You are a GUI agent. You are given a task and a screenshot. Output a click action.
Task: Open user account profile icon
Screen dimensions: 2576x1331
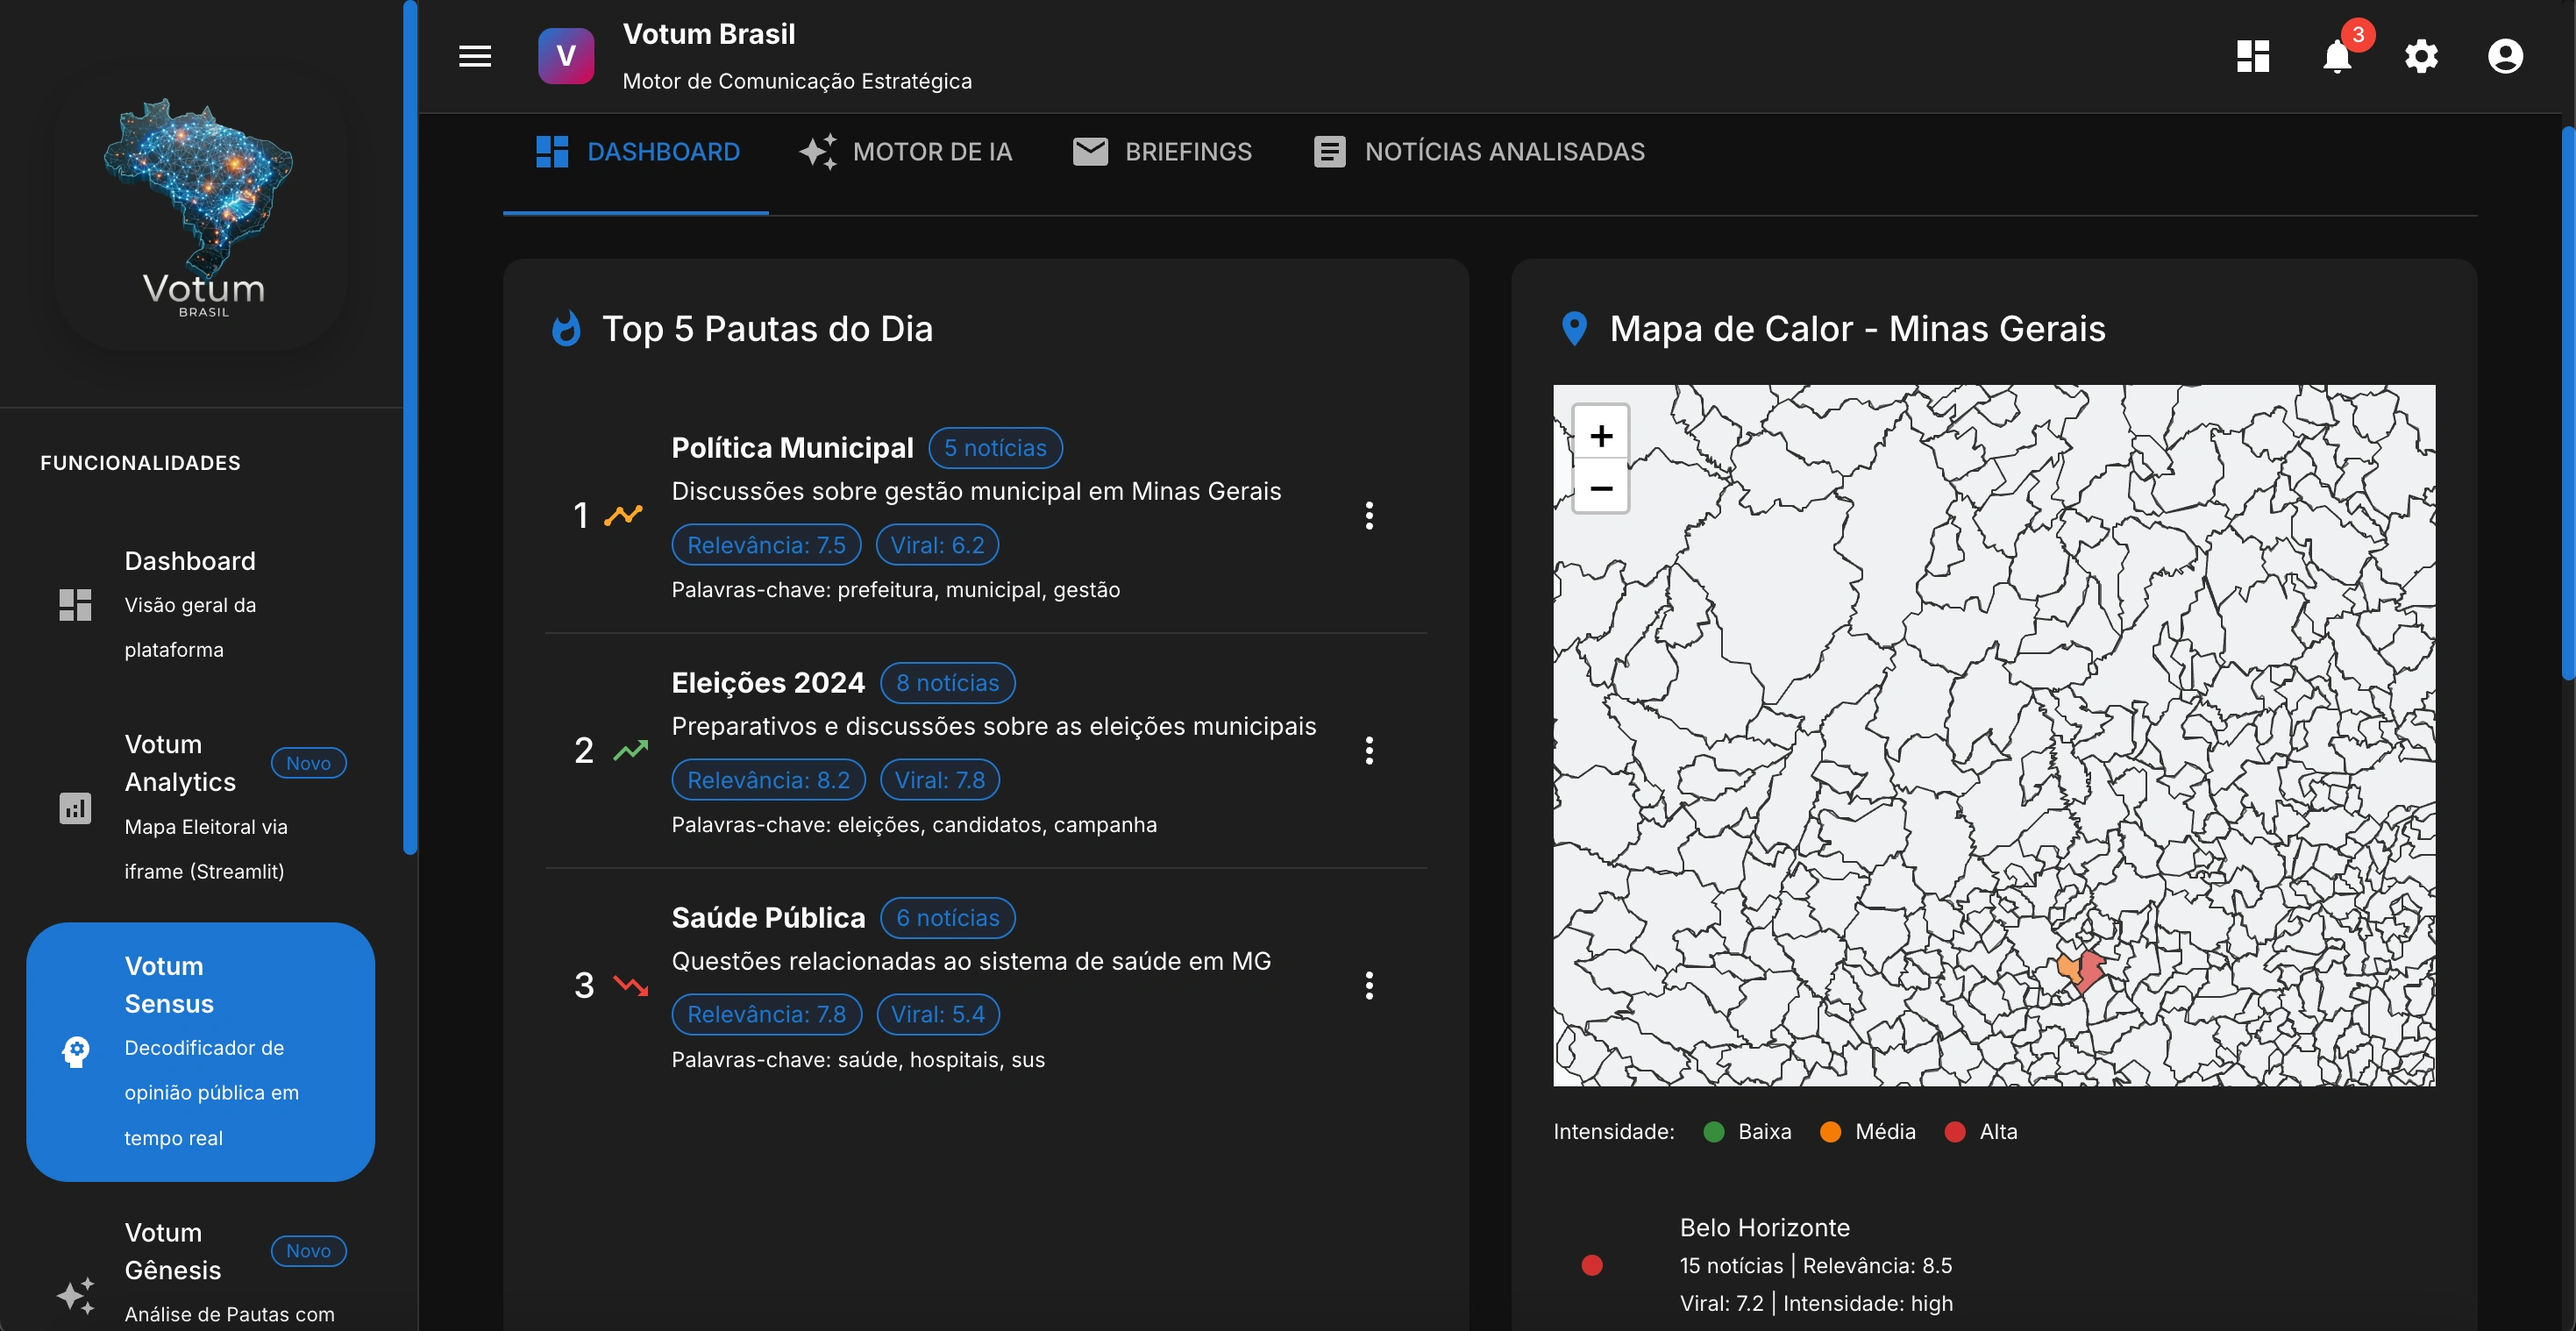point(2505,56)
